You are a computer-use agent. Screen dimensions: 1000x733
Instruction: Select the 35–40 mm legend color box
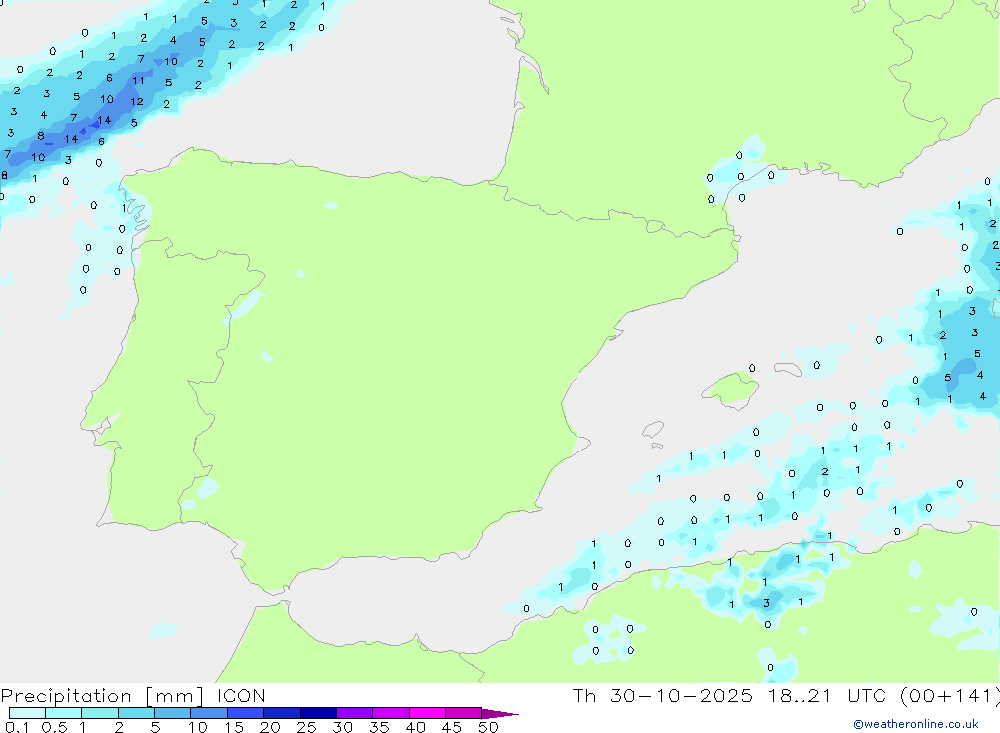coord(391,713)
